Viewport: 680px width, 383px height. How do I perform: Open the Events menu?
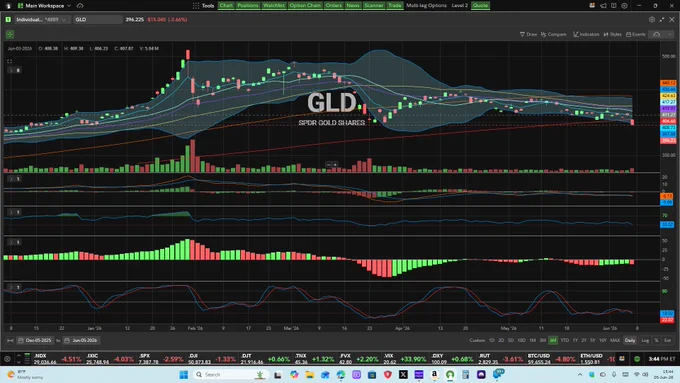click(x=636, y=34)
